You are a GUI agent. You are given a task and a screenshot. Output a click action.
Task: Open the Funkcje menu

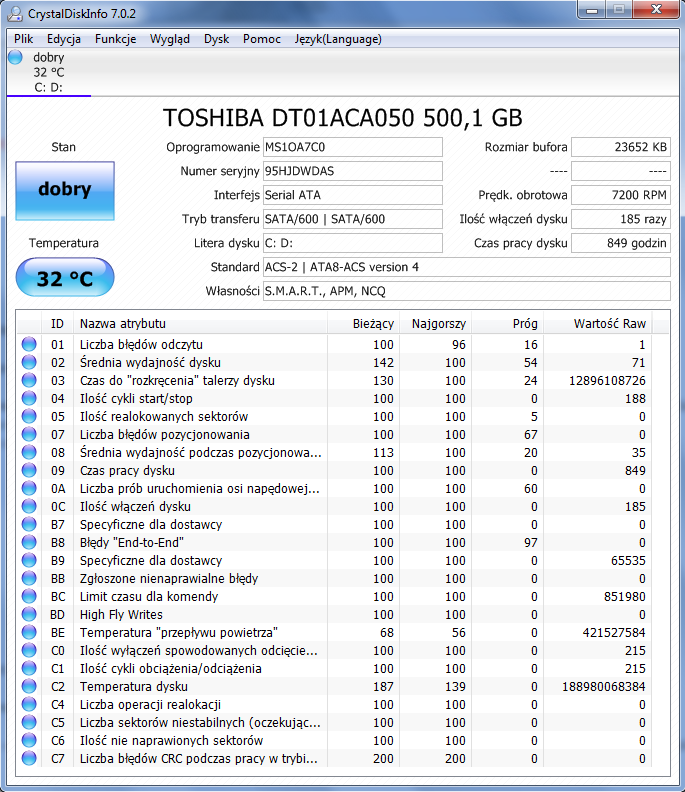(x=116, y=39)
